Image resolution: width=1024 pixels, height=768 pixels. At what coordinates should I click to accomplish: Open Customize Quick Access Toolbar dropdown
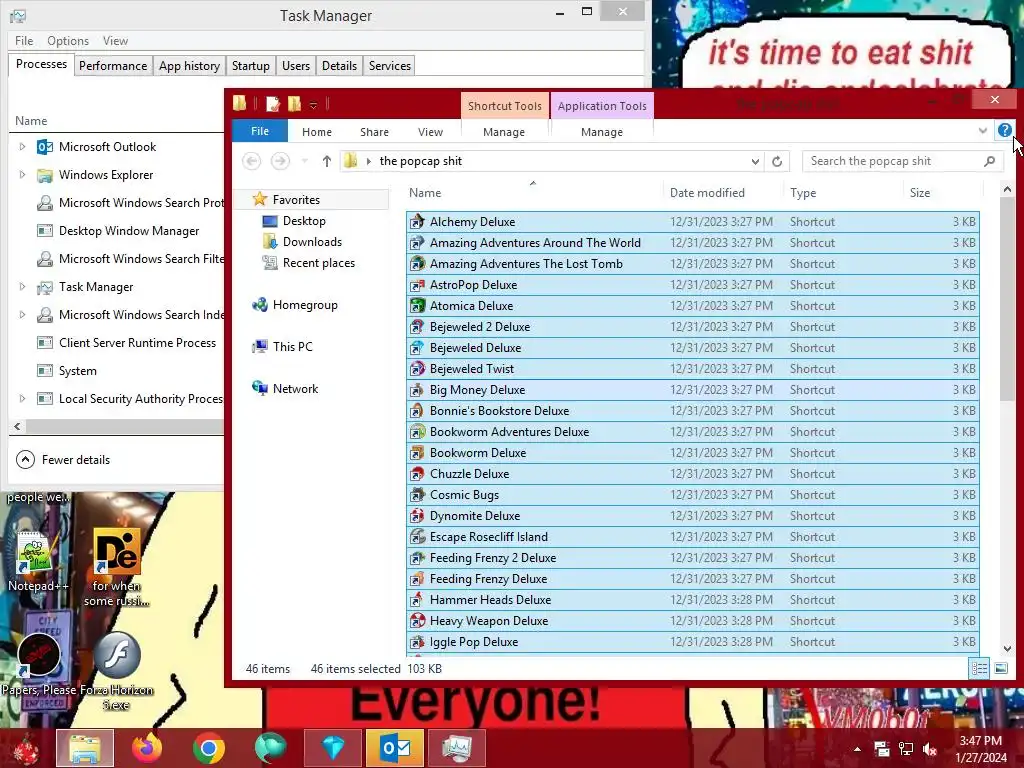pos(313,105)
